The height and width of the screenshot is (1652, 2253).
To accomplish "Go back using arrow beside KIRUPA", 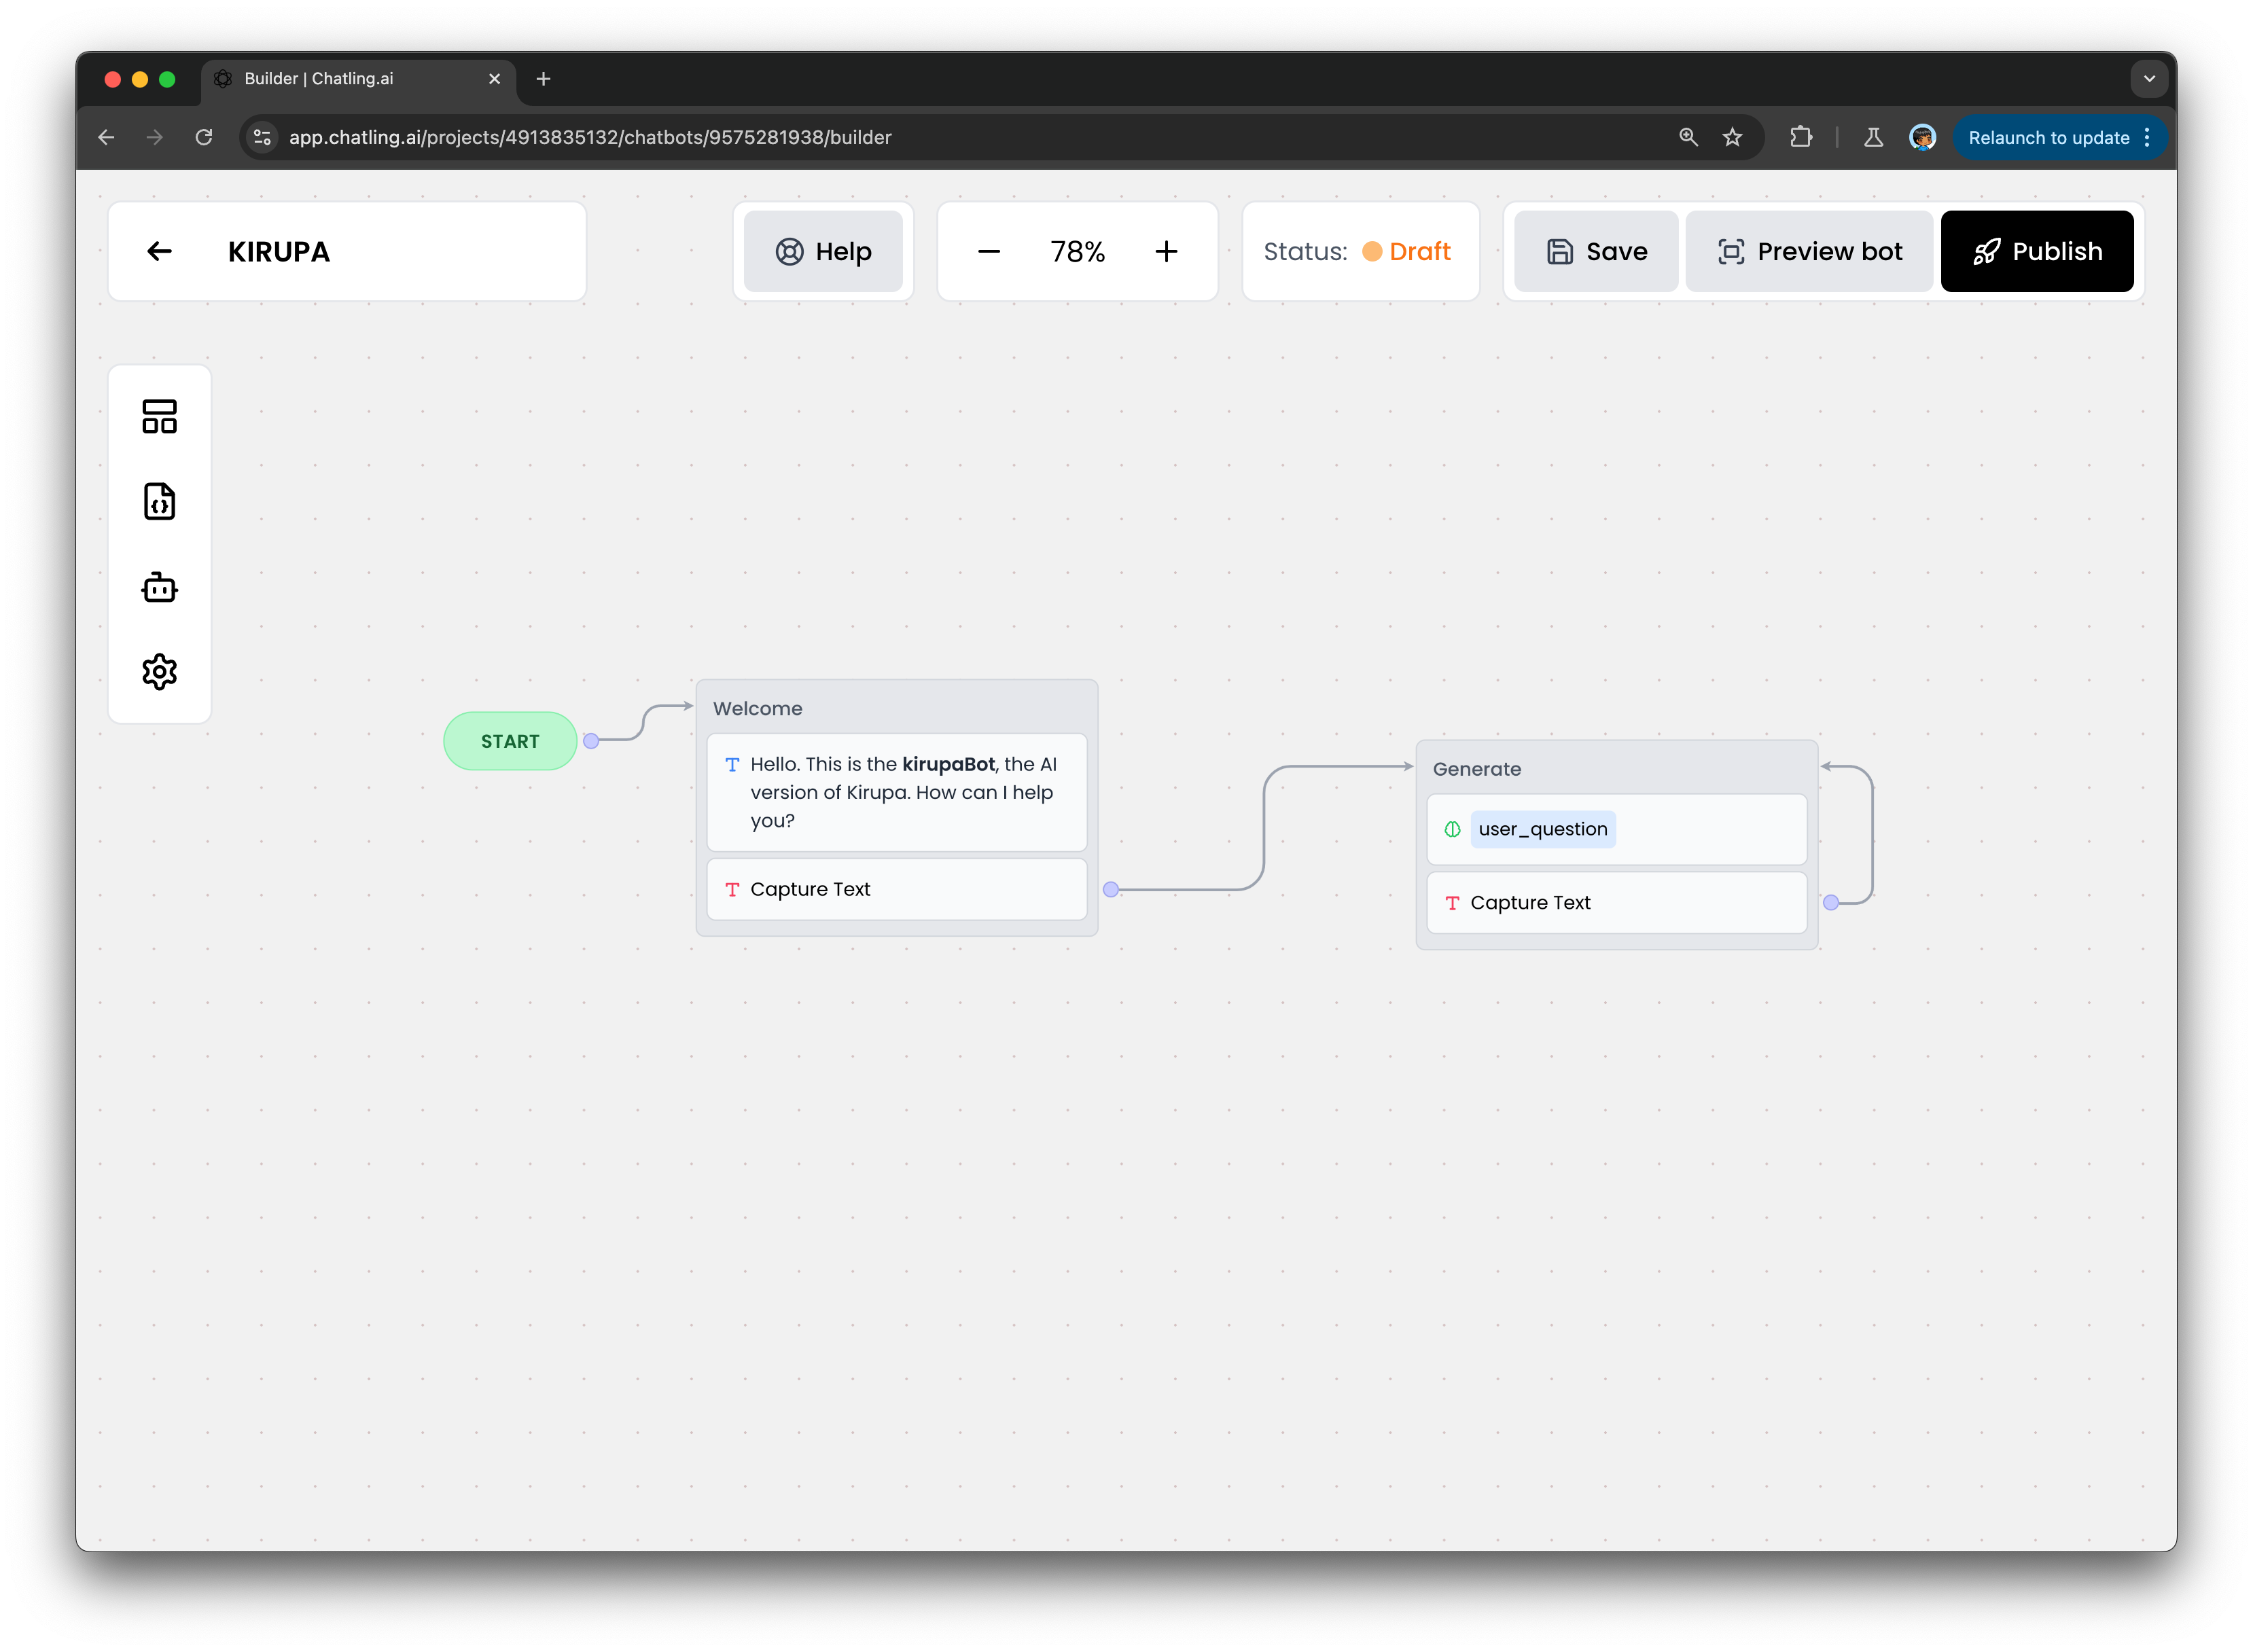I will click(x=160, y=251).
